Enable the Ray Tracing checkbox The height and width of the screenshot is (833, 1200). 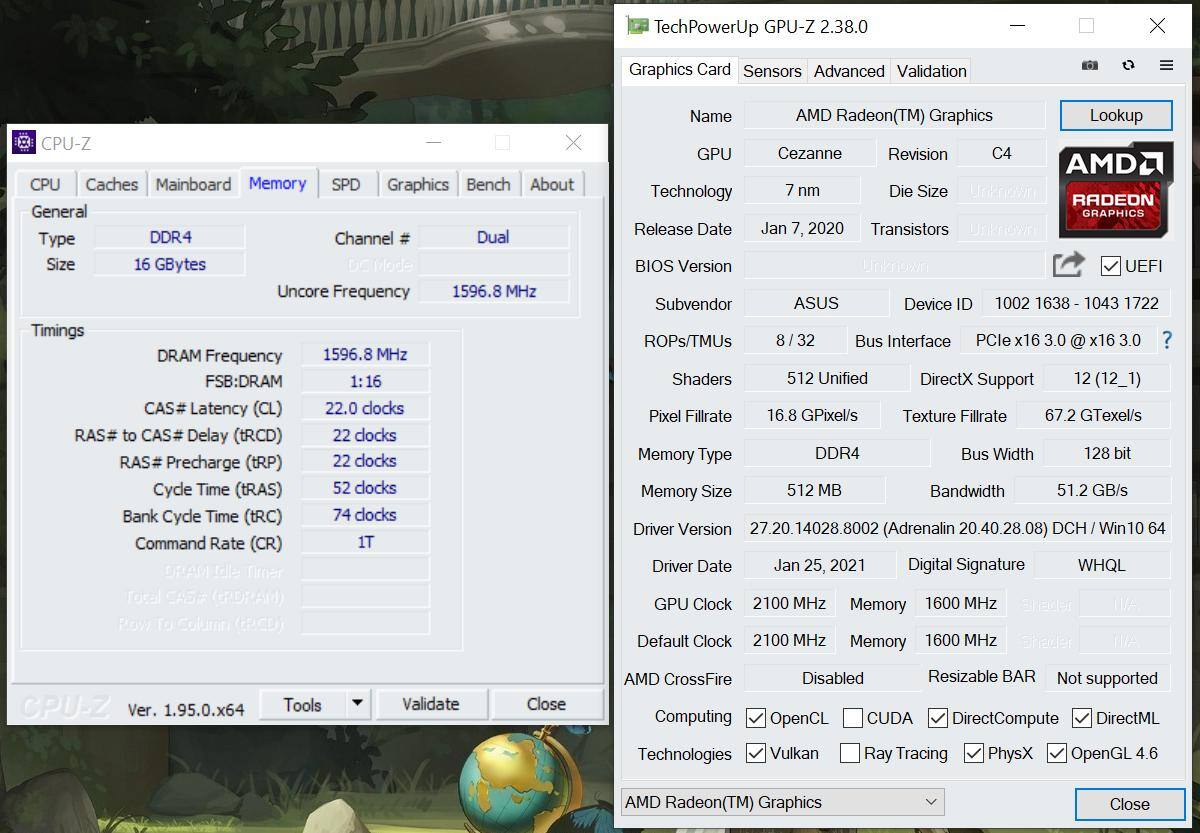coord(850,754)
